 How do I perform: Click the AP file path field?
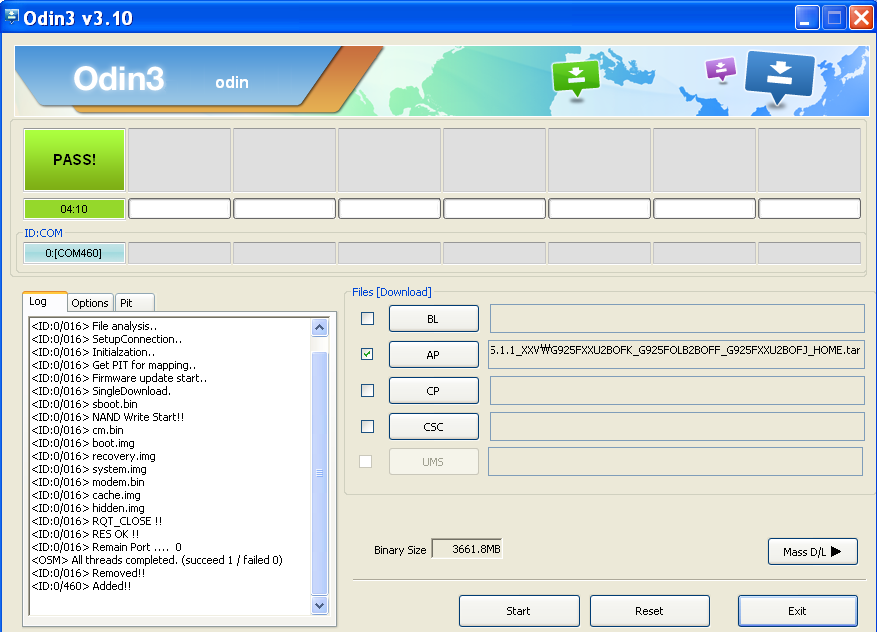pos(676,354)
